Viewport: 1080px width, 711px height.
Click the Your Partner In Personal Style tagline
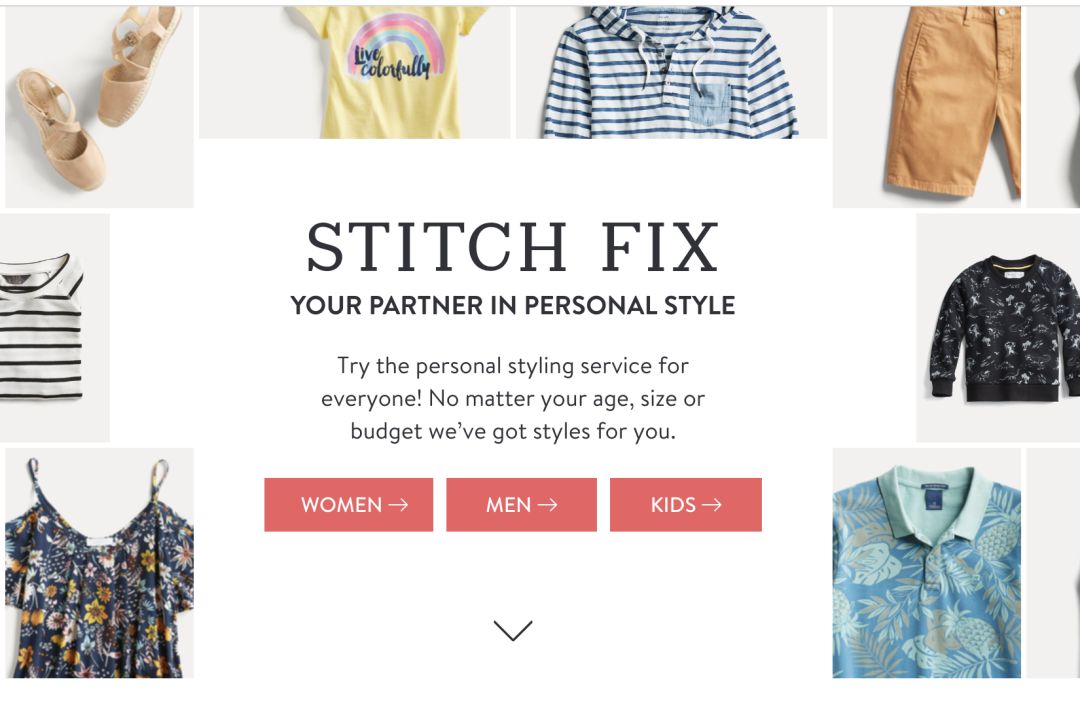[x=512, y=305]
